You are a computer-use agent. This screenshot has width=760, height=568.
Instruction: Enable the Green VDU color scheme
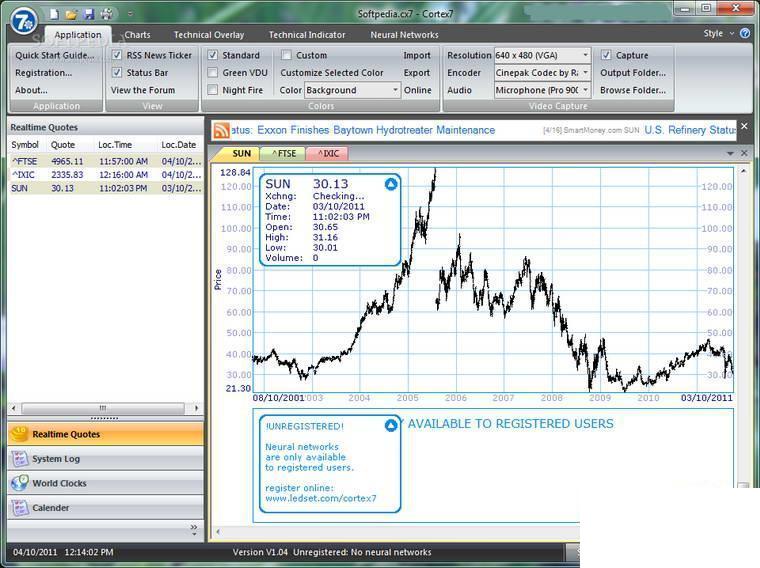tap(212, 73)
